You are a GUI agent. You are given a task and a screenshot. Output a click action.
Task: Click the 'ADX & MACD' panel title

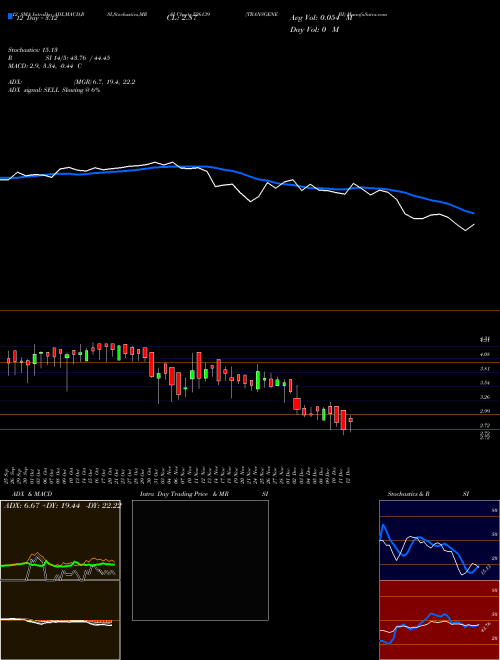tap(32, 494)
